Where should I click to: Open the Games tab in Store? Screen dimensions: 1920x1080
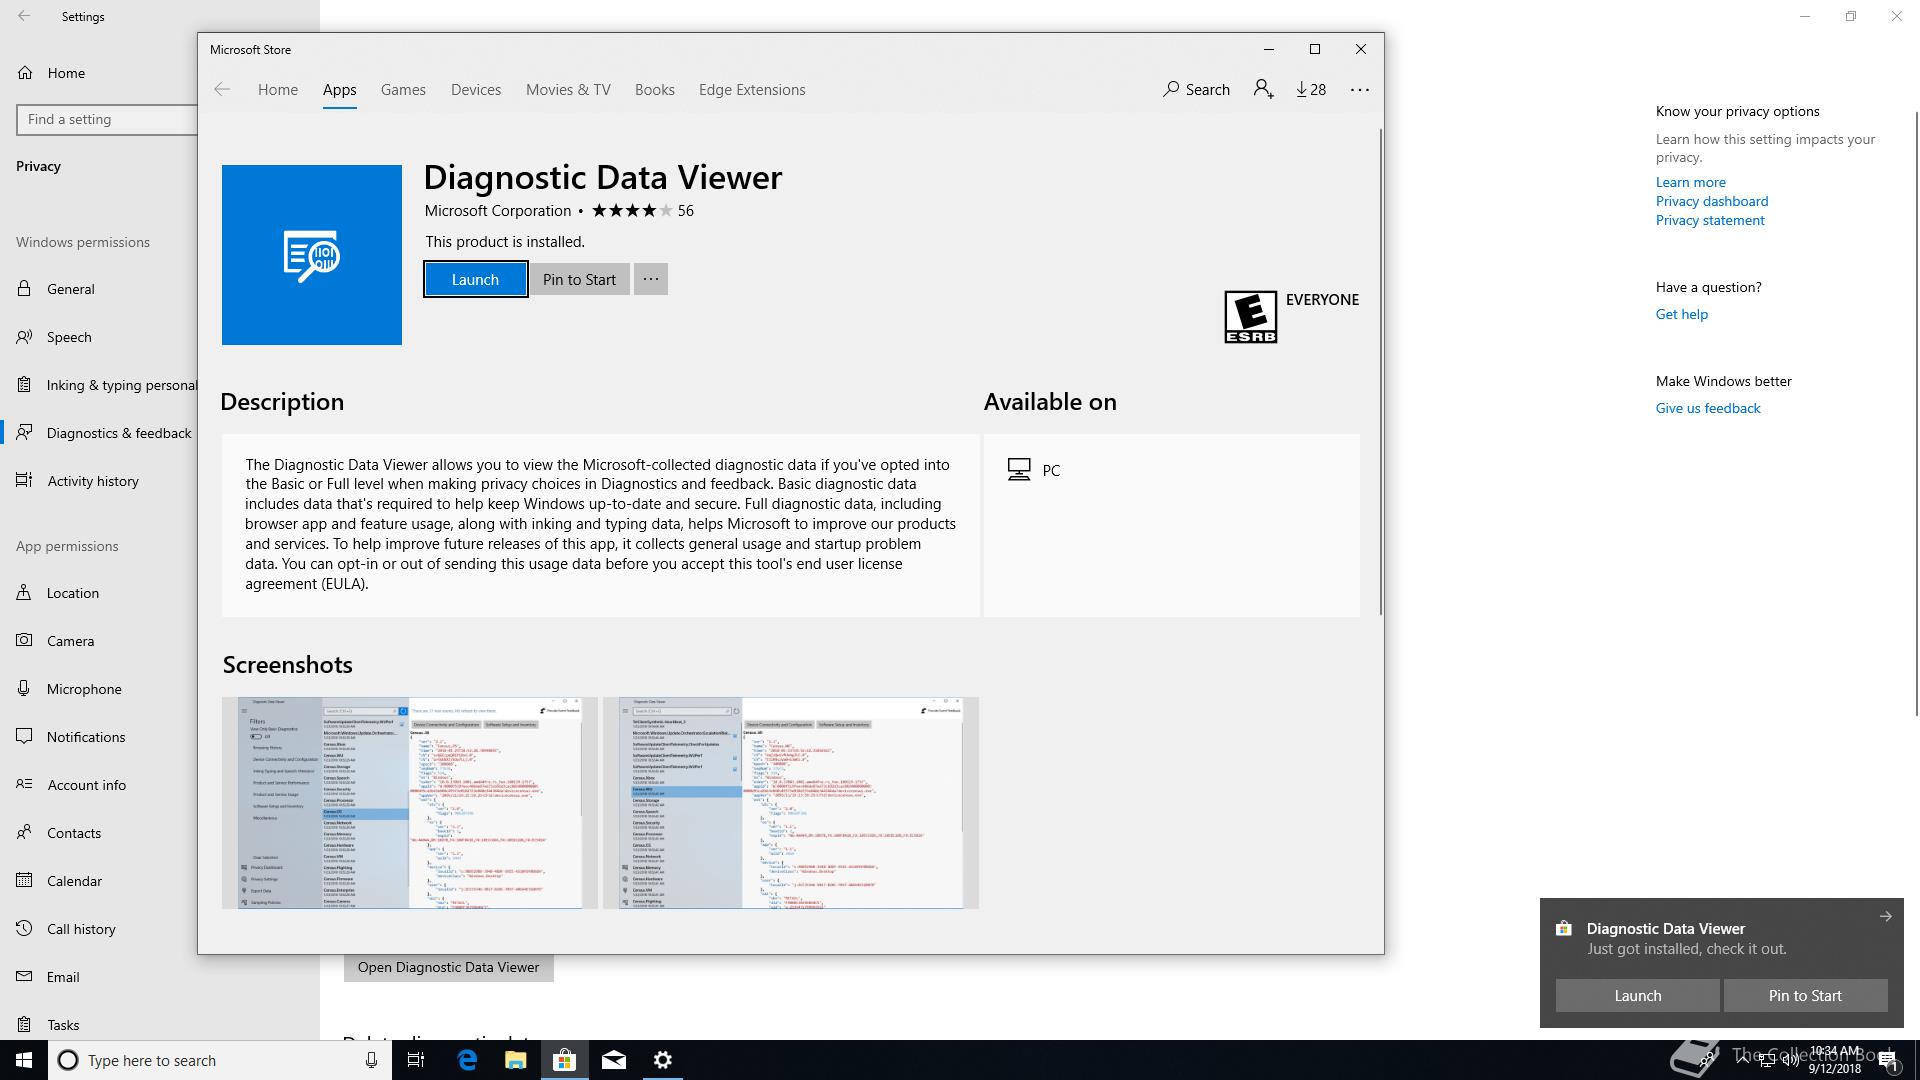(x=403, y=89)
